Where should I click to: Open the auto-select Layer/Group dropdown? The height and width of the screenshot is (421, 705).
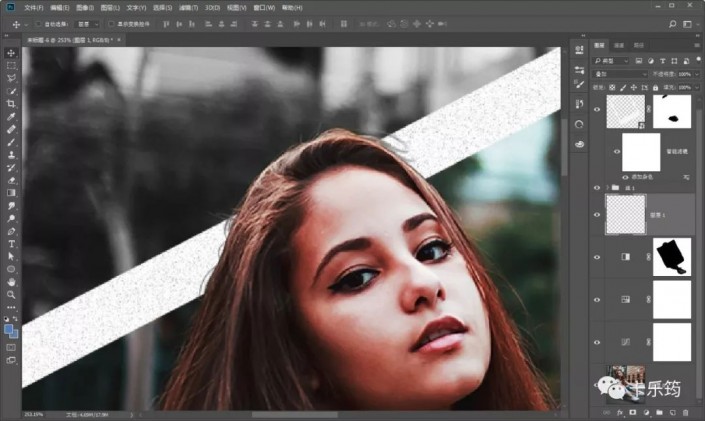(x=87, y=24)
